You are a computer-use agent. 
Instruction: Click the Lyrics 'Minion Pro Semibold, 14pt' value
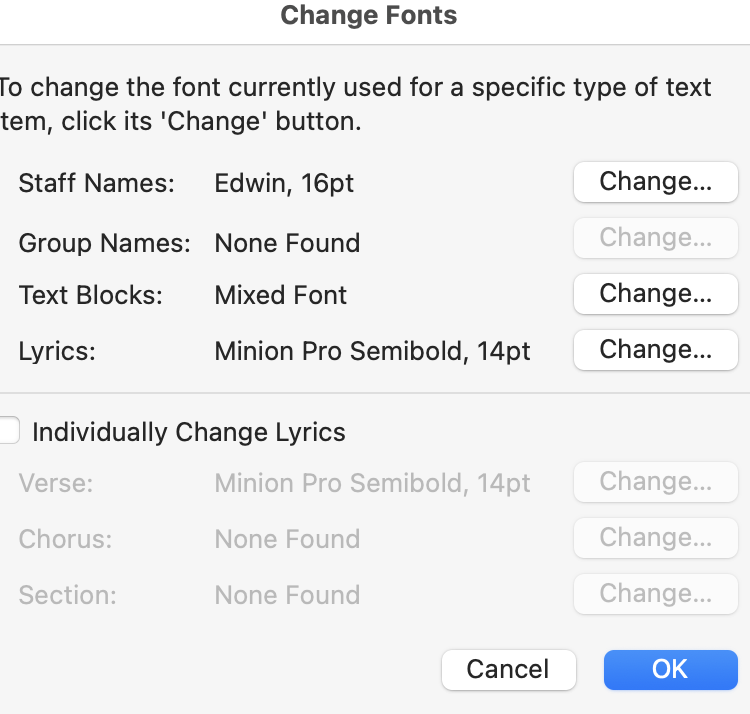coord(372,351)
